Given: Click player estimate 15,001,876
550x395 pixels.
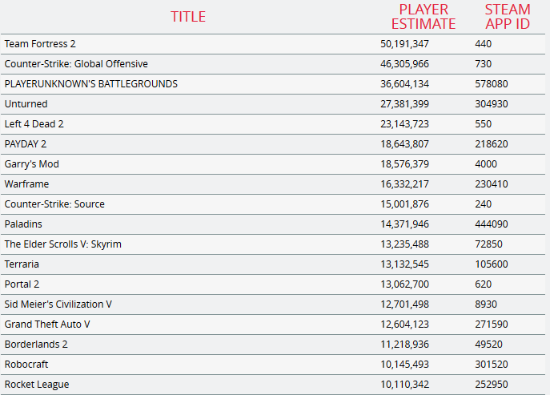Looking at the screenshot, I should tap(404, 204).
